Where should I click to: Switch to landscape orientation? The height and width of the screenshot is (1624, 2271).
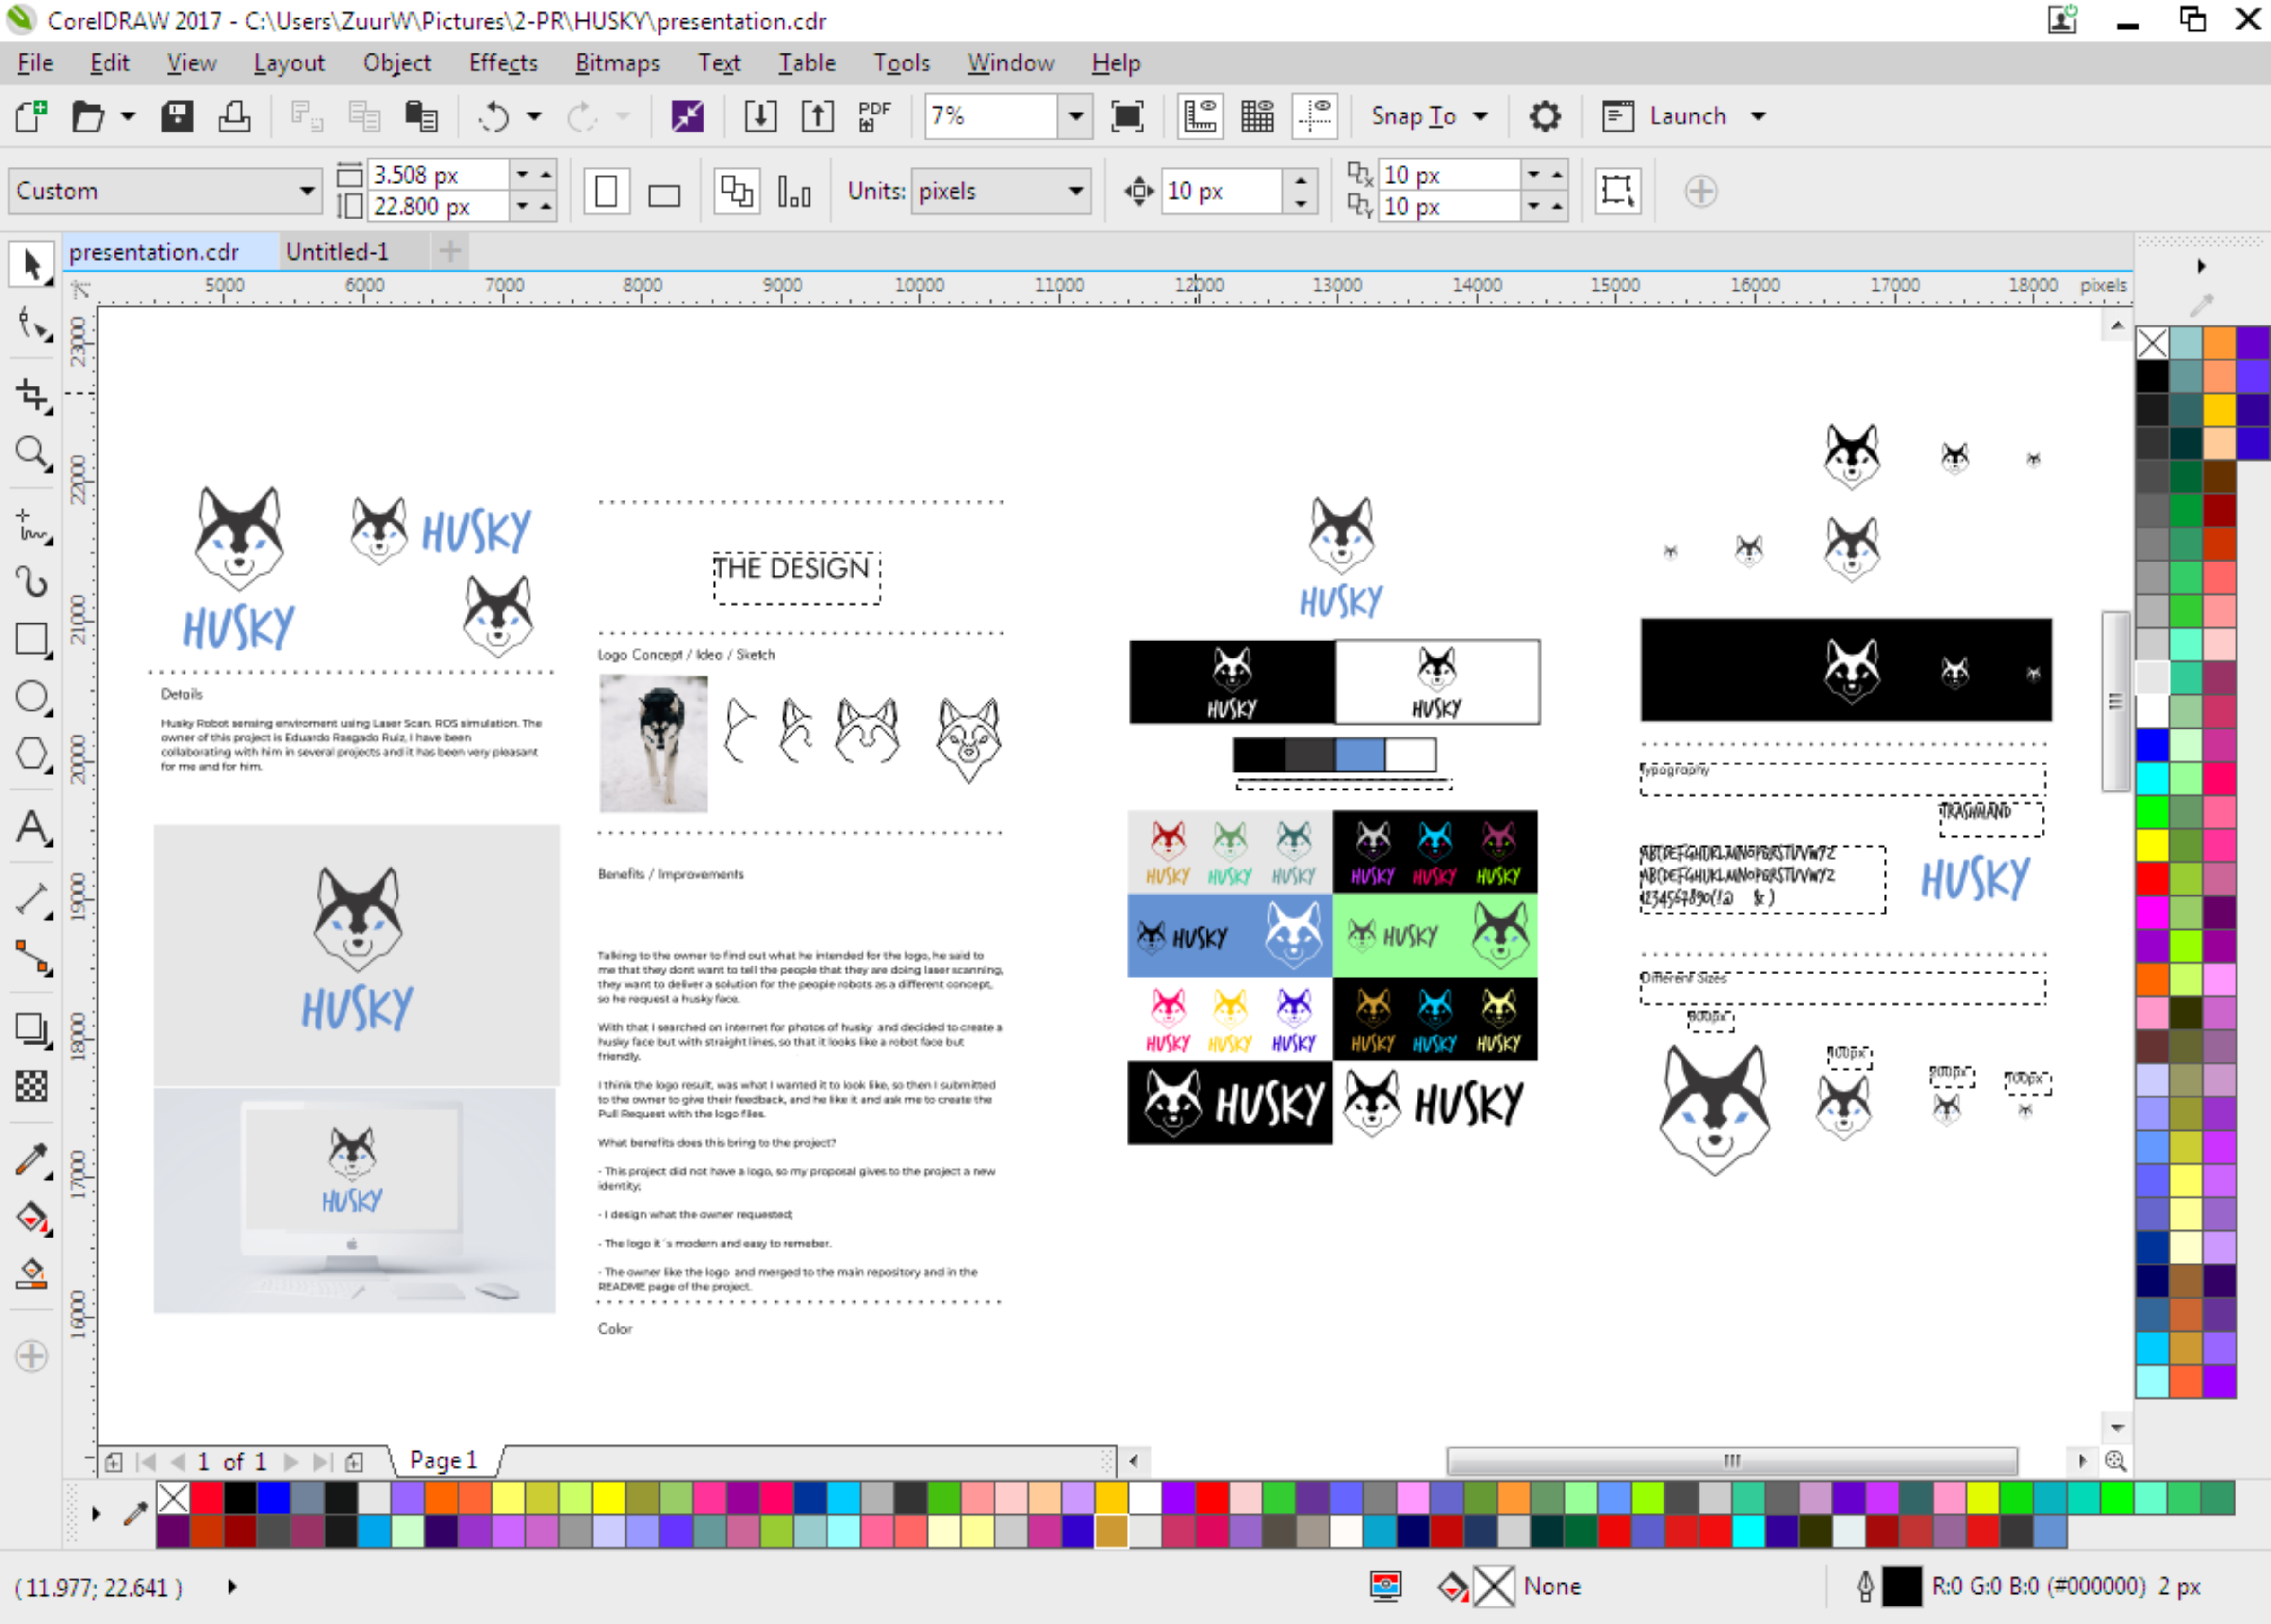click(x=663, y=192)
